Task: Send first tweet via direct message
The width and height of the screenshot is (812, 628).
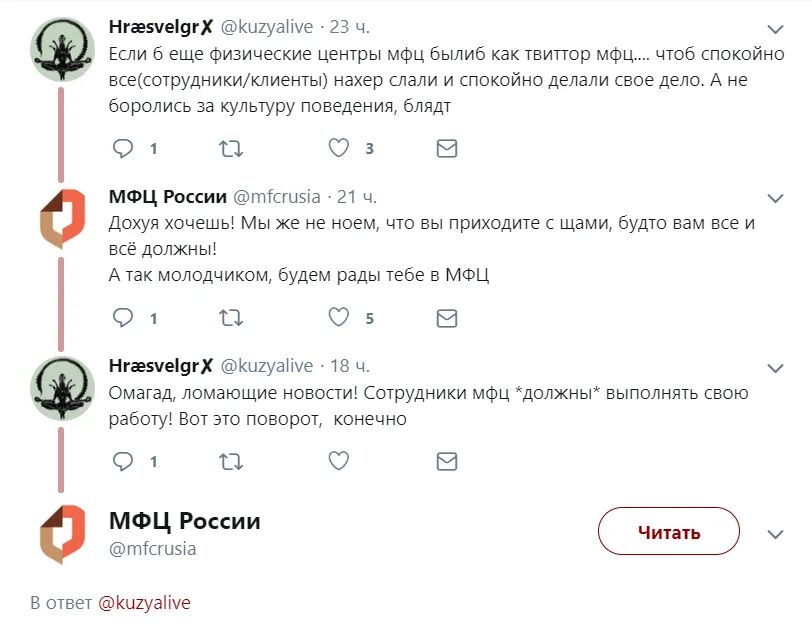Action: [447, 149]
